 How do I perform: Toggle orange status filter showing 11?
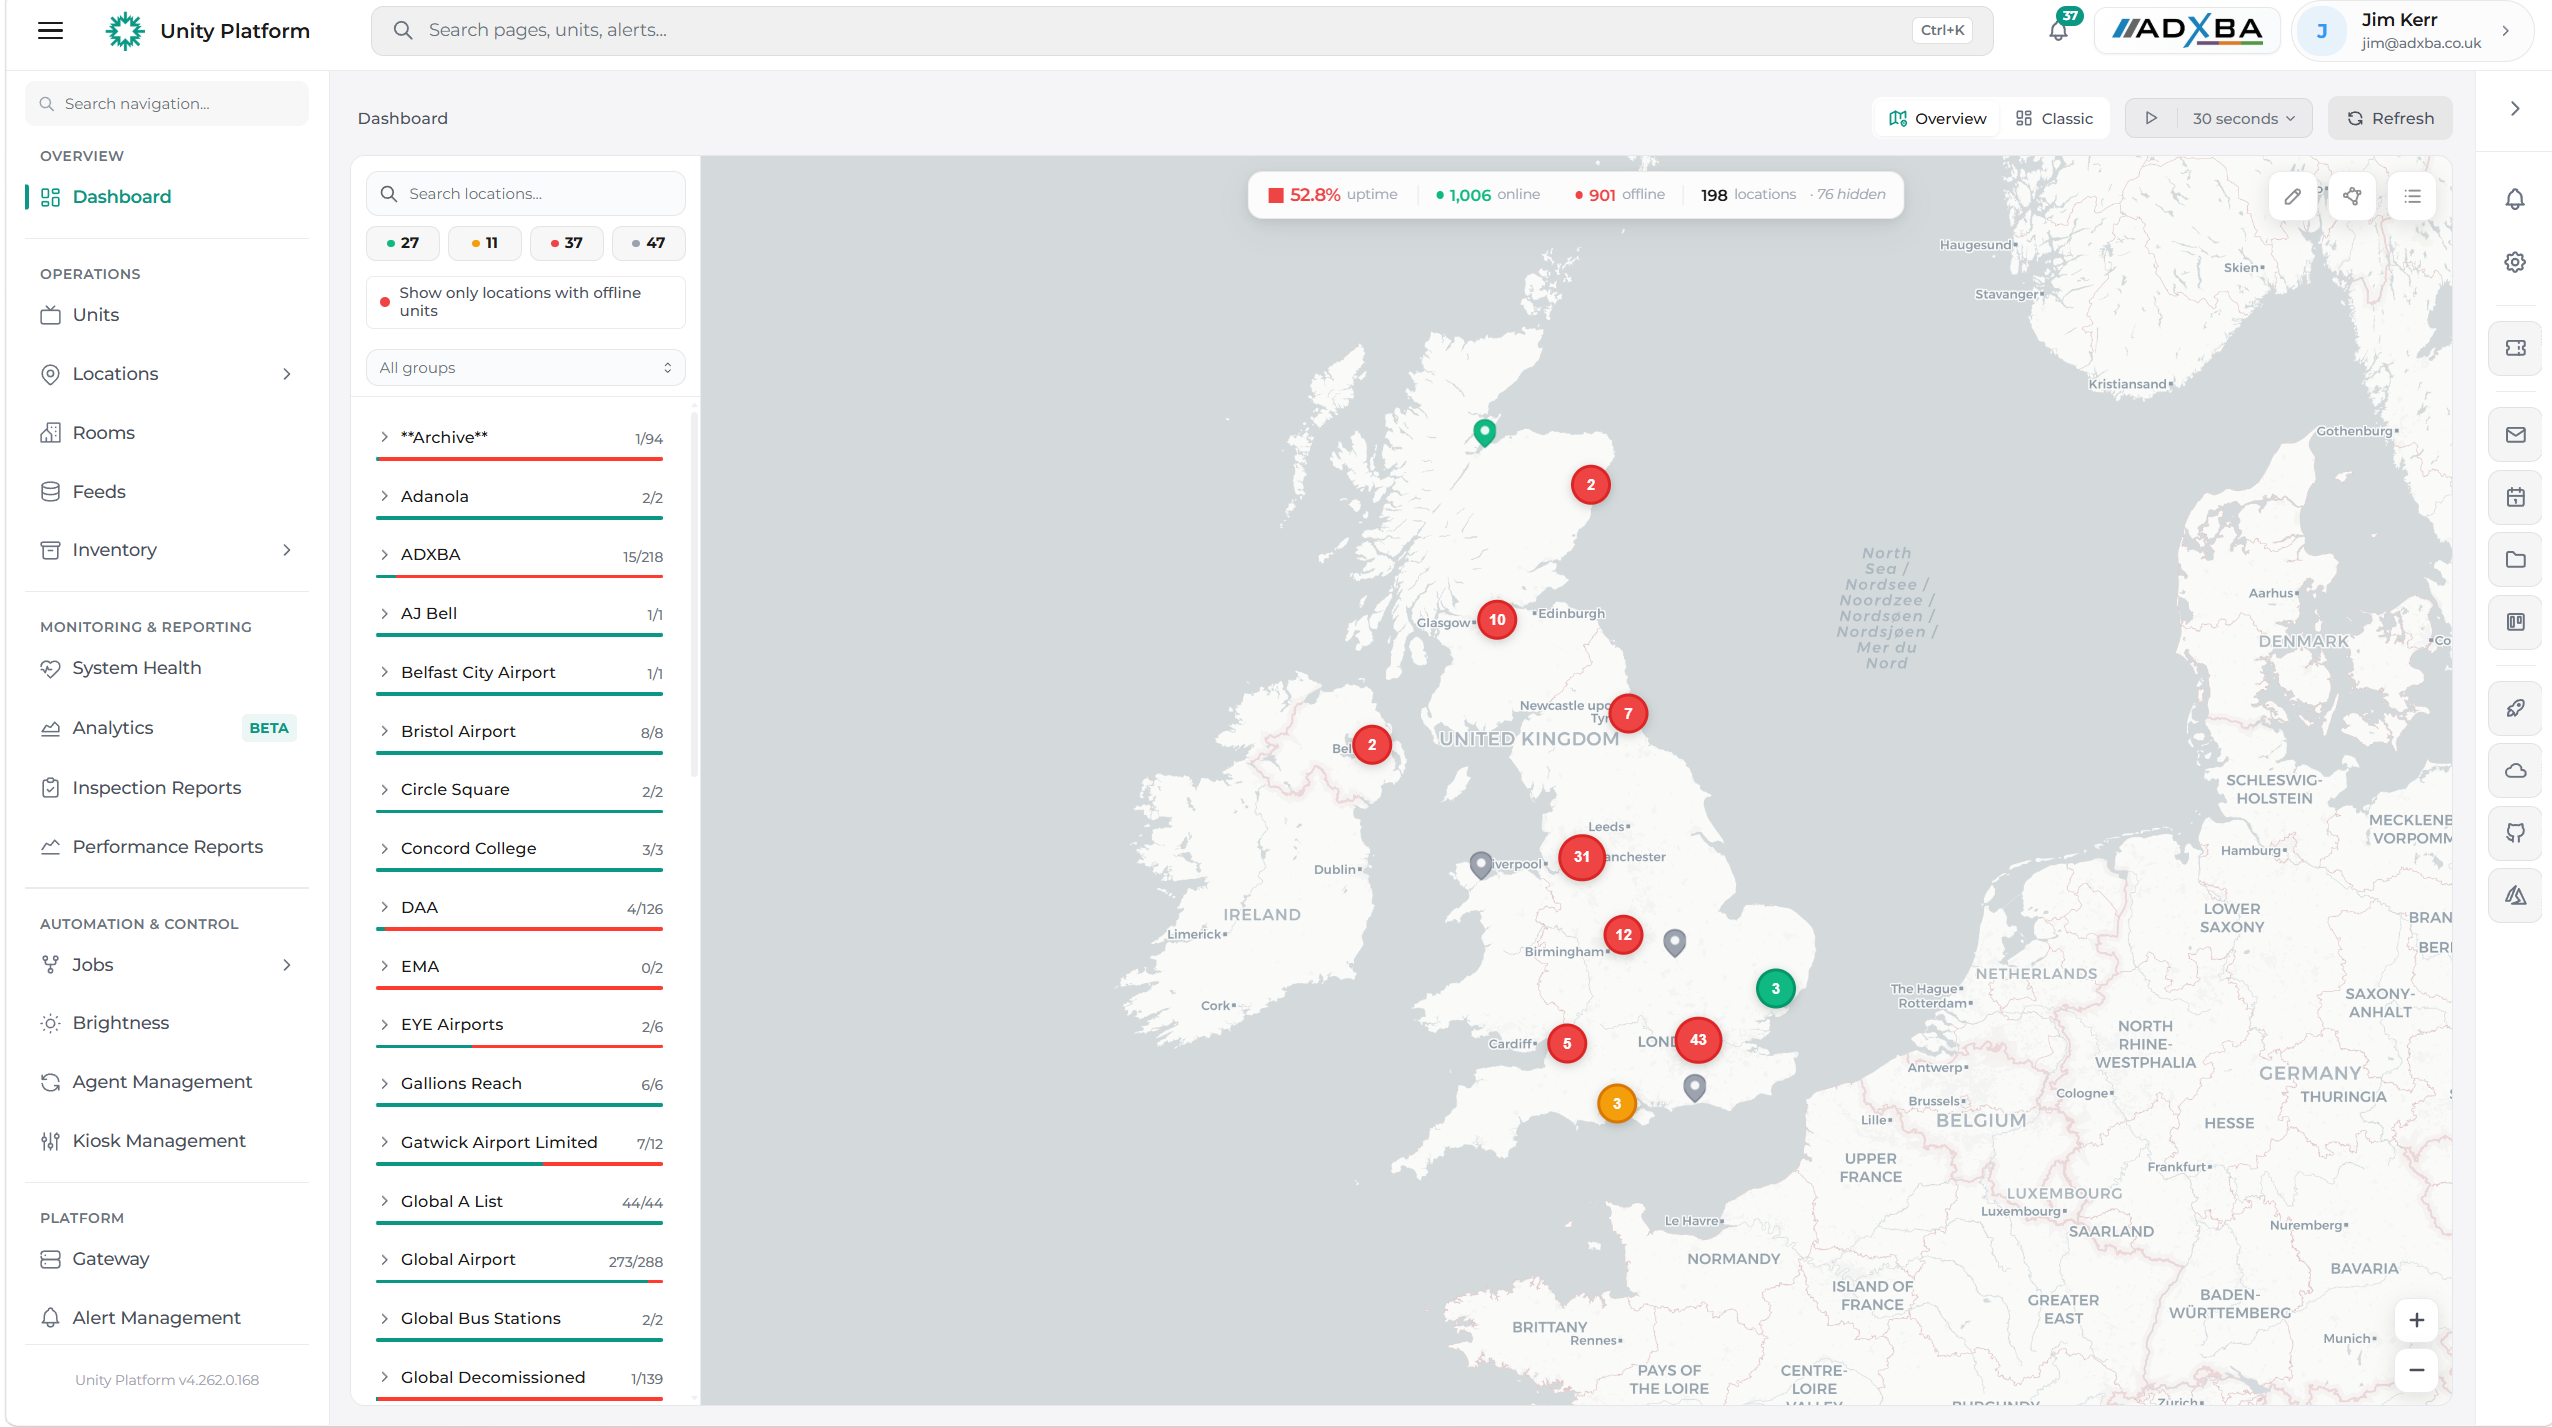pos(484,243)
